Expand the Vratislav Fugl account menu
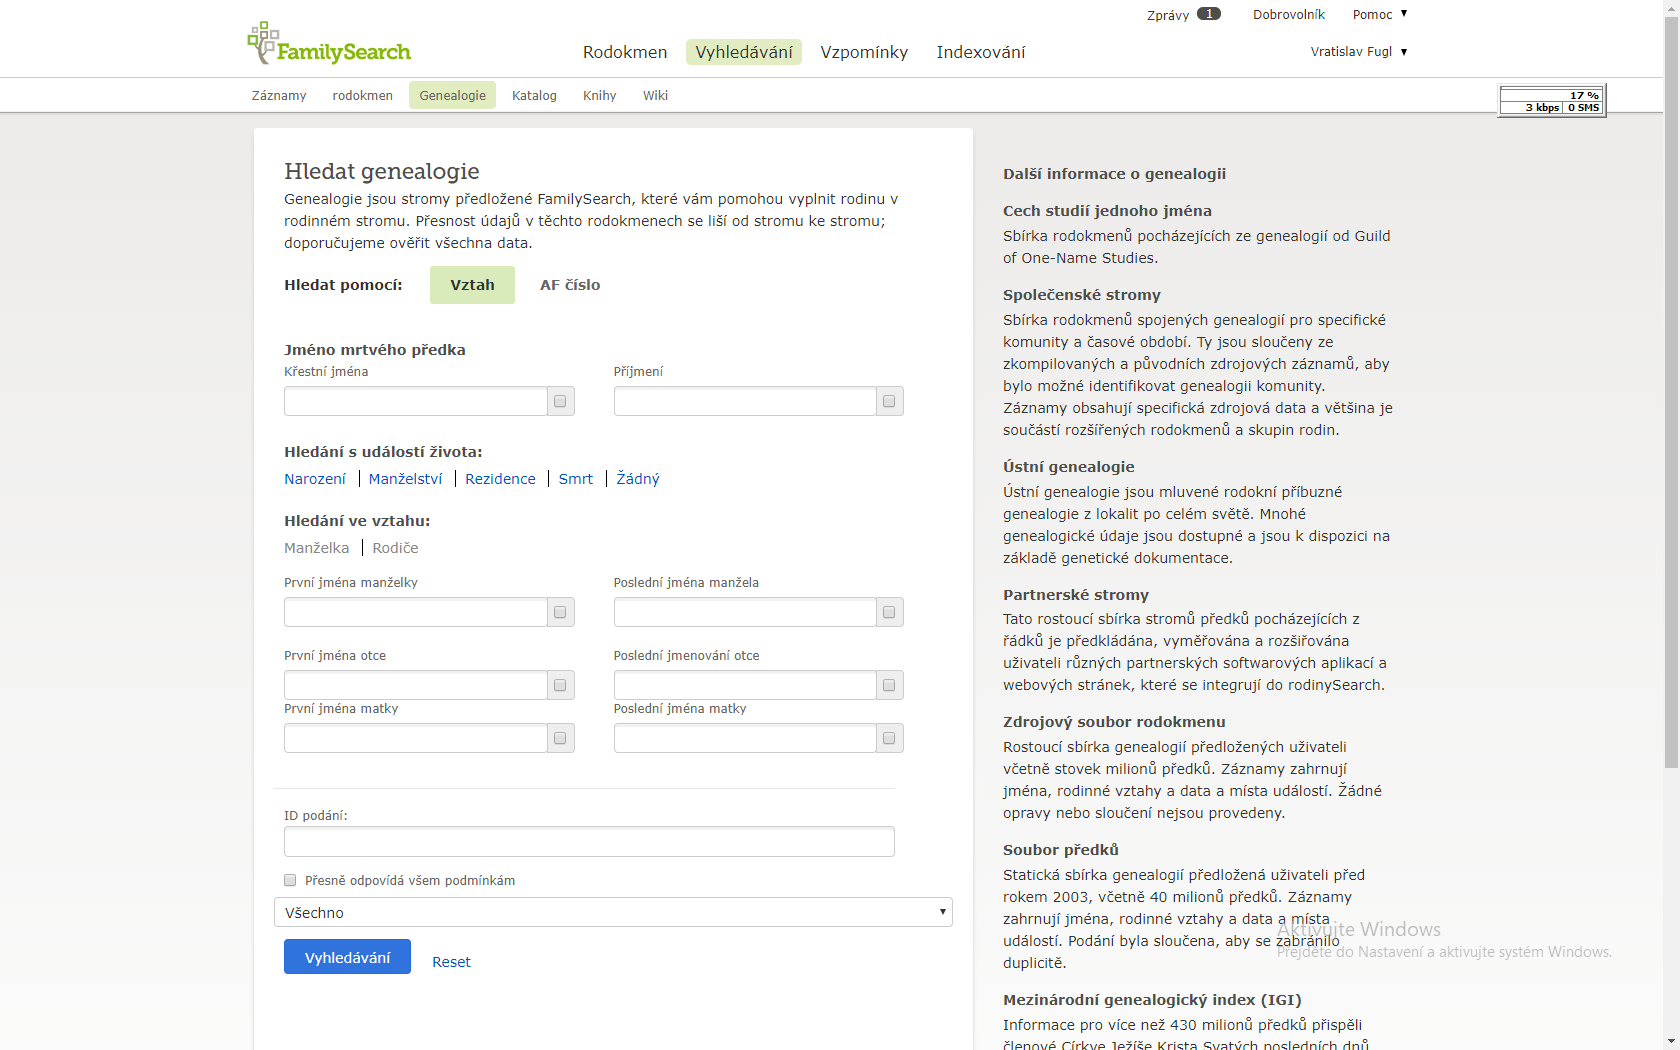The height and width of the screenshot is (1050, 1680). pos(1358,52)
